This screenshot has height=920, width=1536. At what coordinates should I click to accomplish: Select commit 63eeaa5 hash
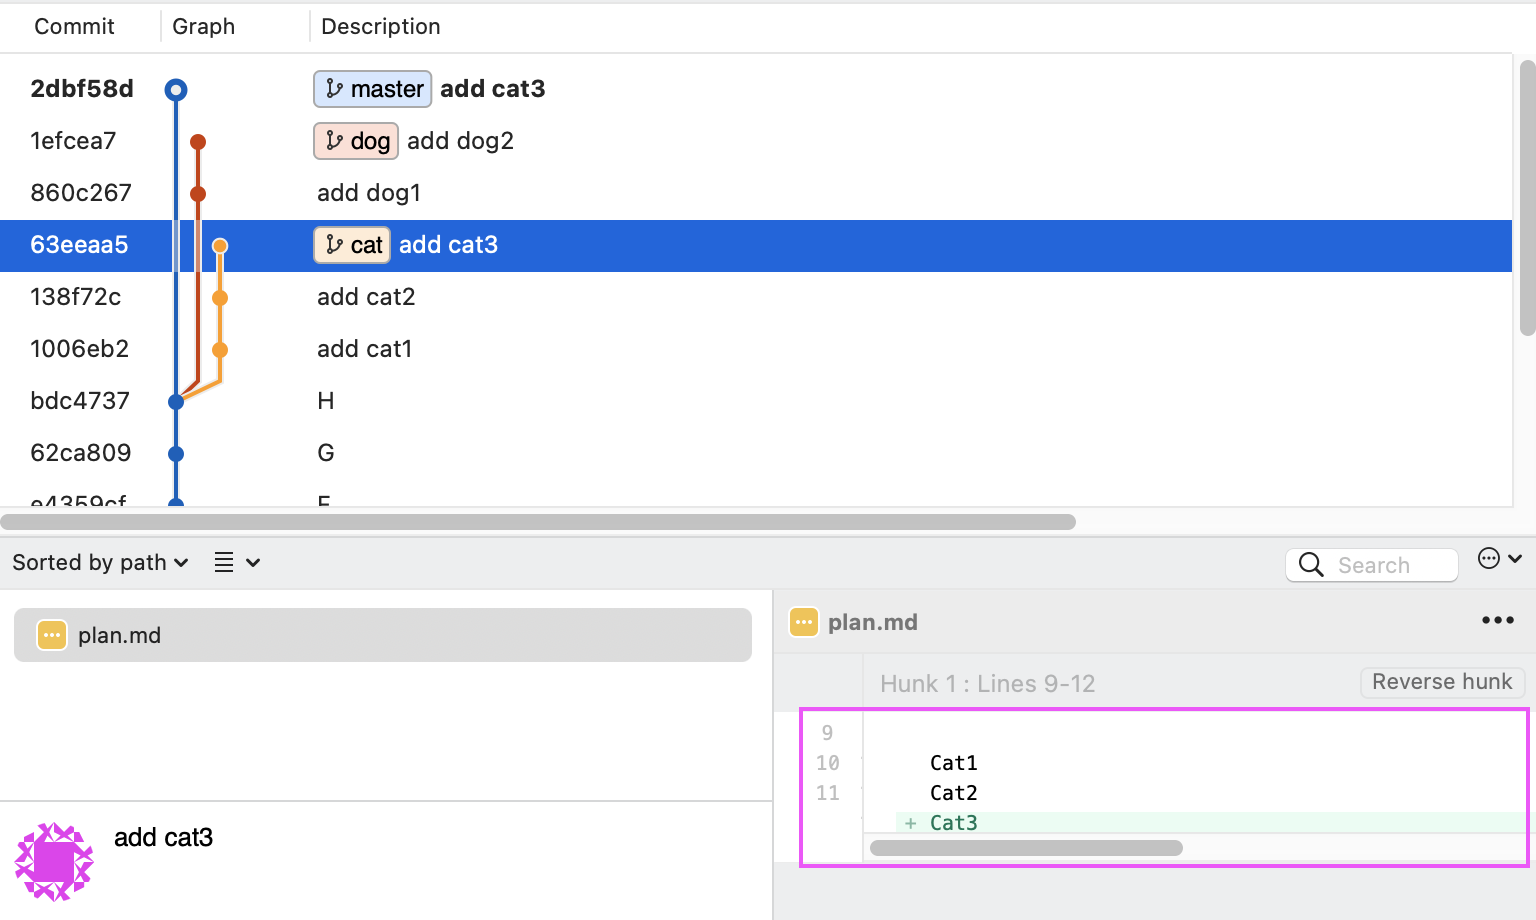[79, 245]
